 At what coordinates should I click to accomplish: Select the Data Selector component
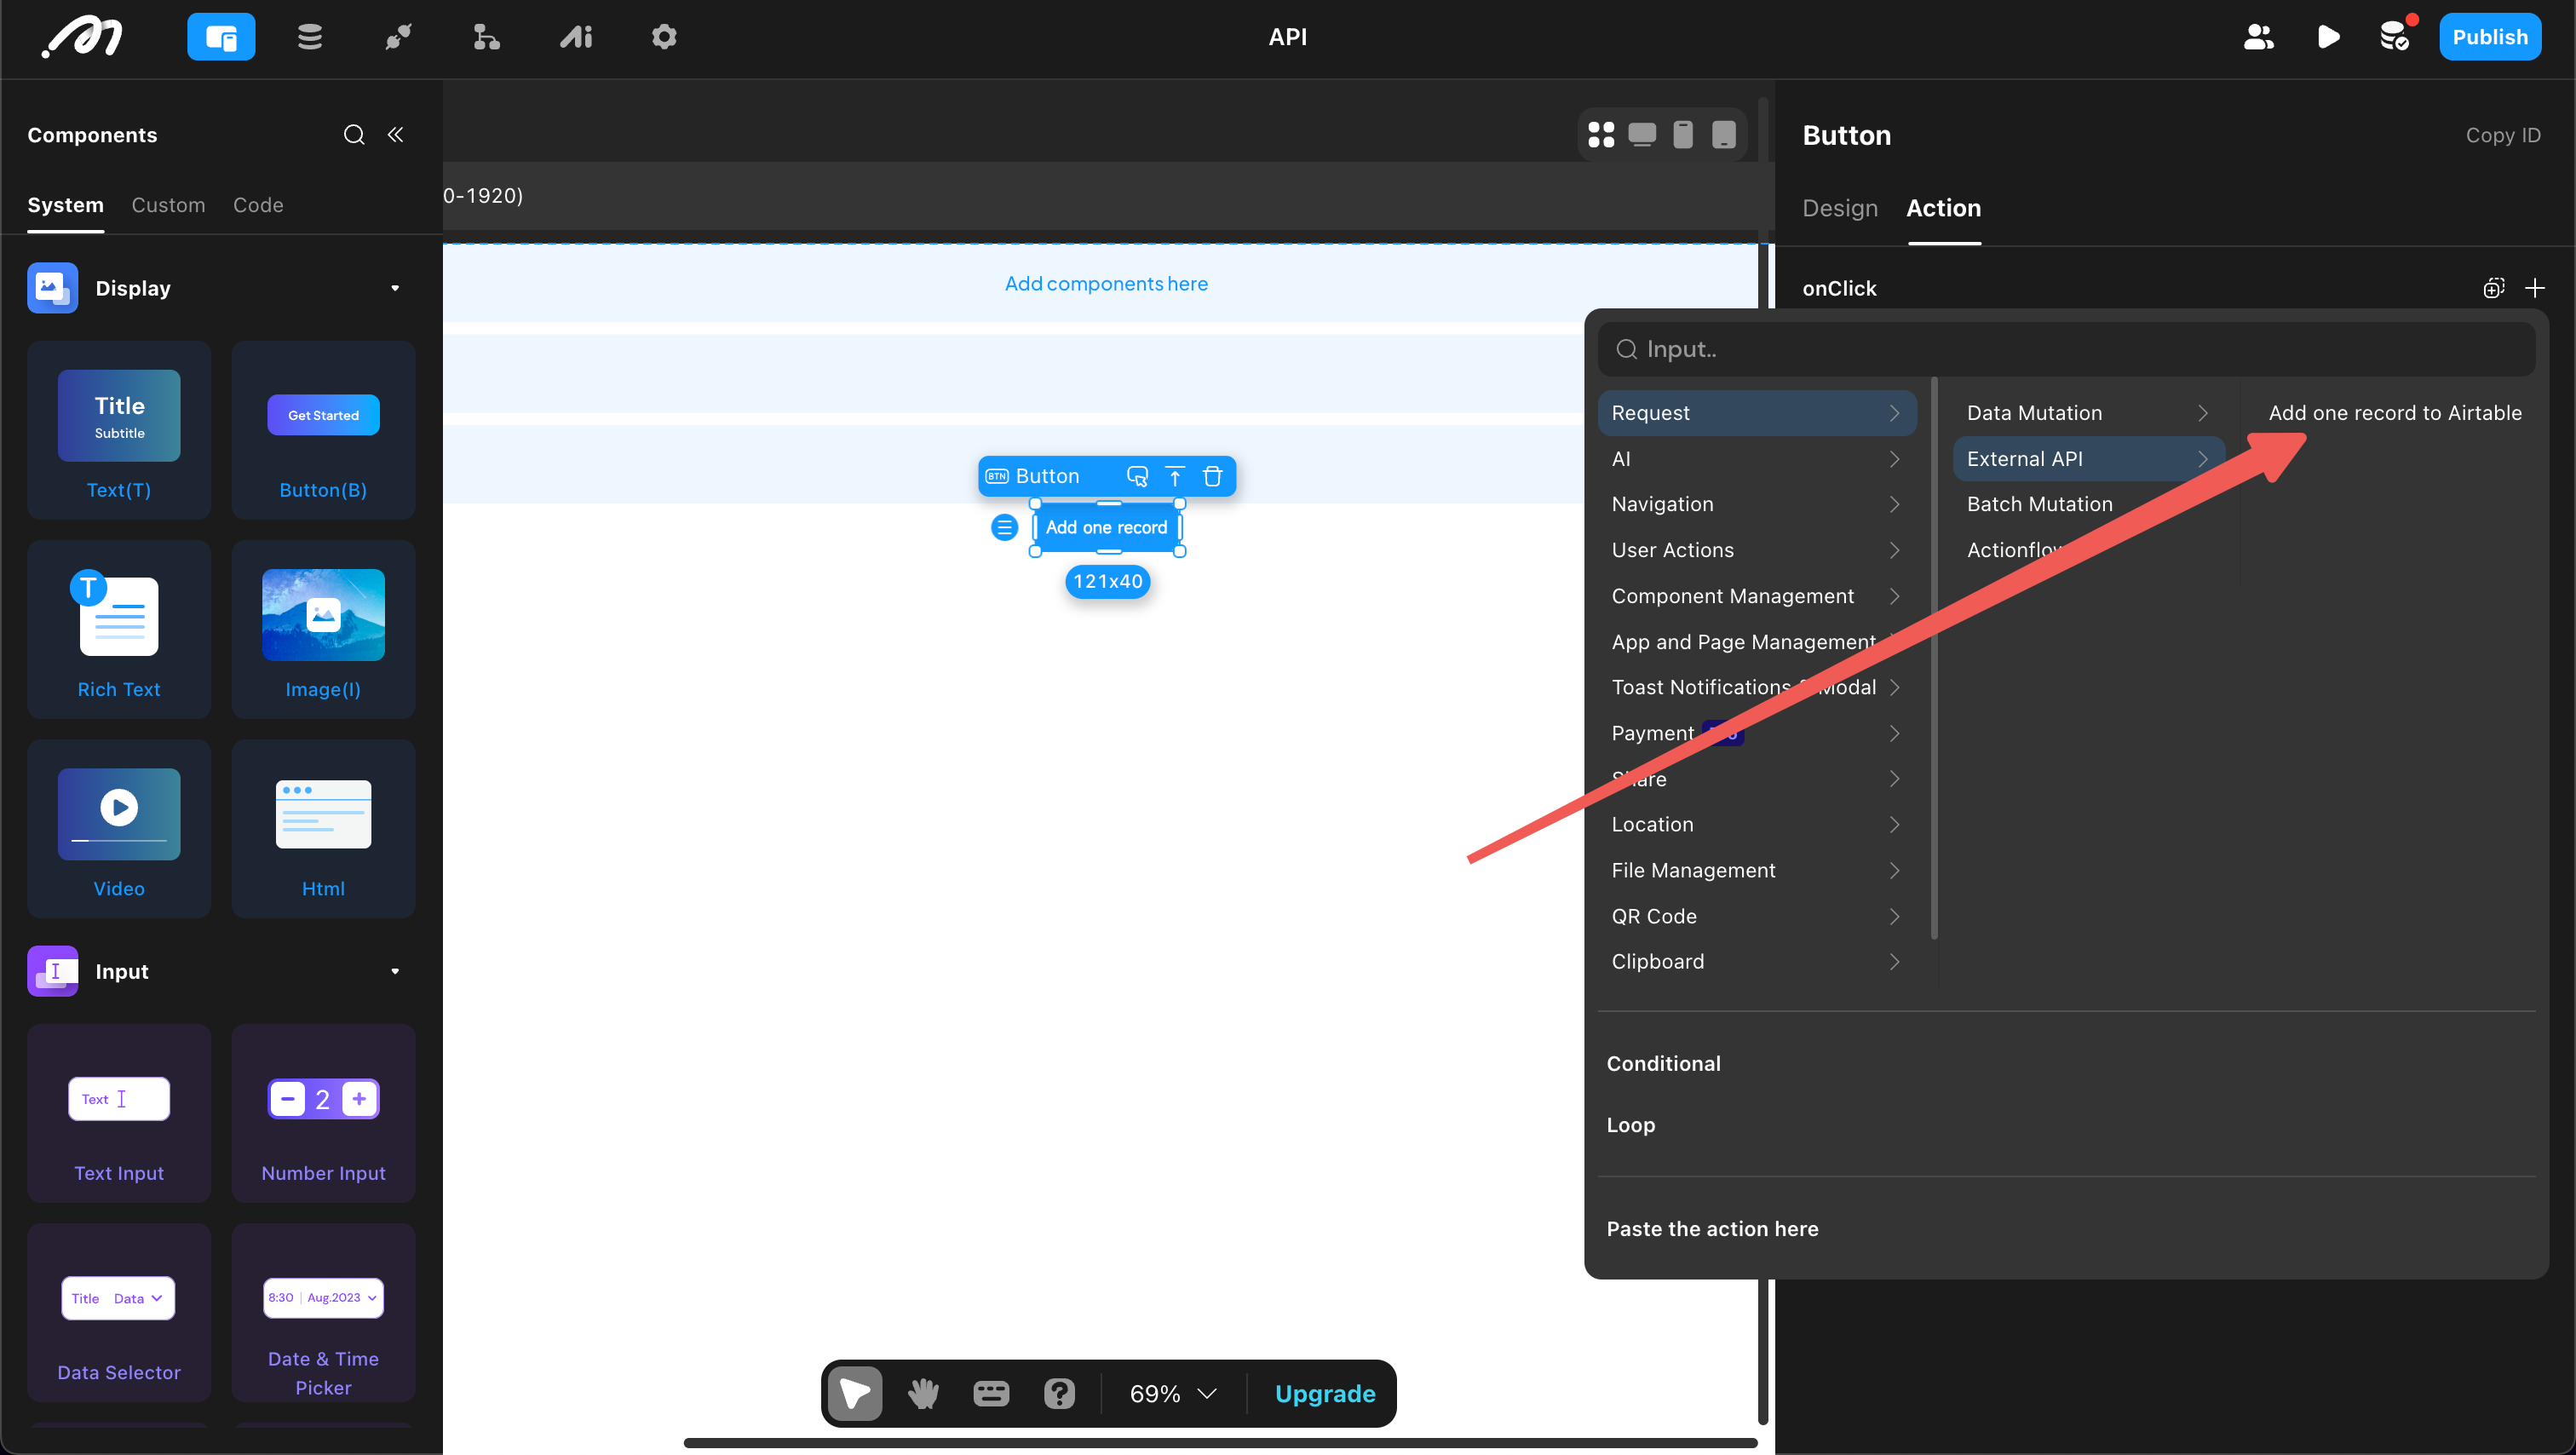point(119,1312)
